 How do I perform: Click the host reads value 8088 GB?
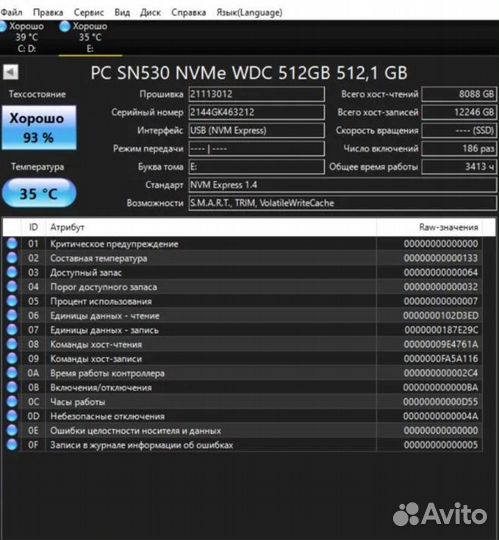[x=459, y=94]
